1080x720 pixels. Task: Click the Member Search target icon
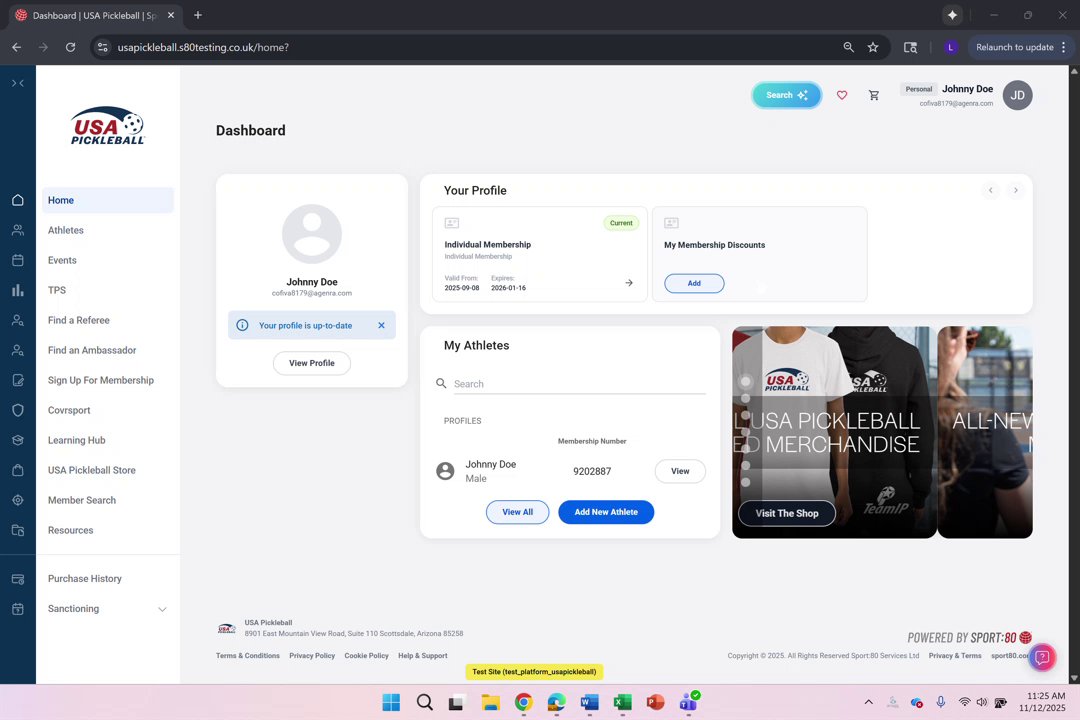(18, 500)
